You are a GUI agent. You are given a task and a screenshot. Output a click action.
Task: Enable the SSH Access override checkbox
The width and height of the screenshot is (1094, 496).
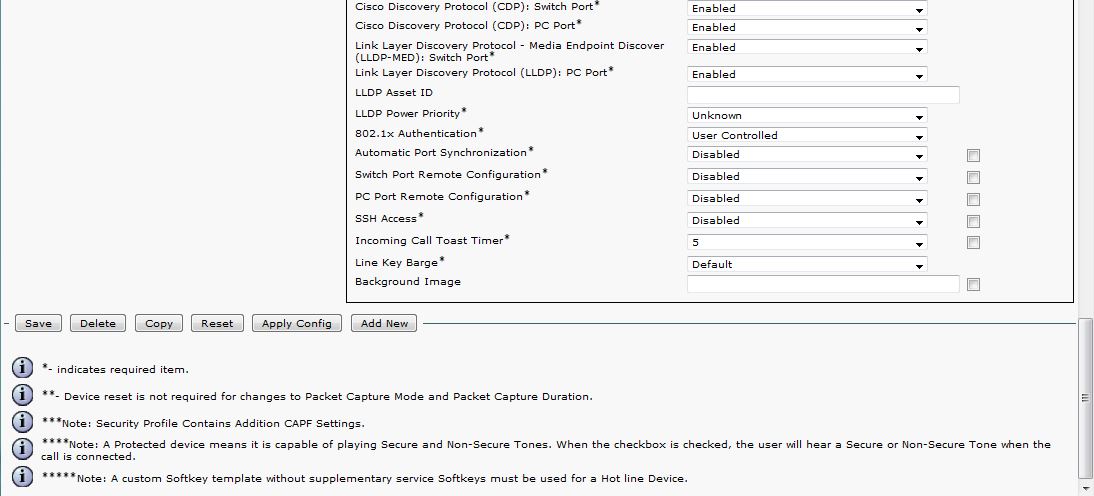pyautogui.click(x=973, y=221)
